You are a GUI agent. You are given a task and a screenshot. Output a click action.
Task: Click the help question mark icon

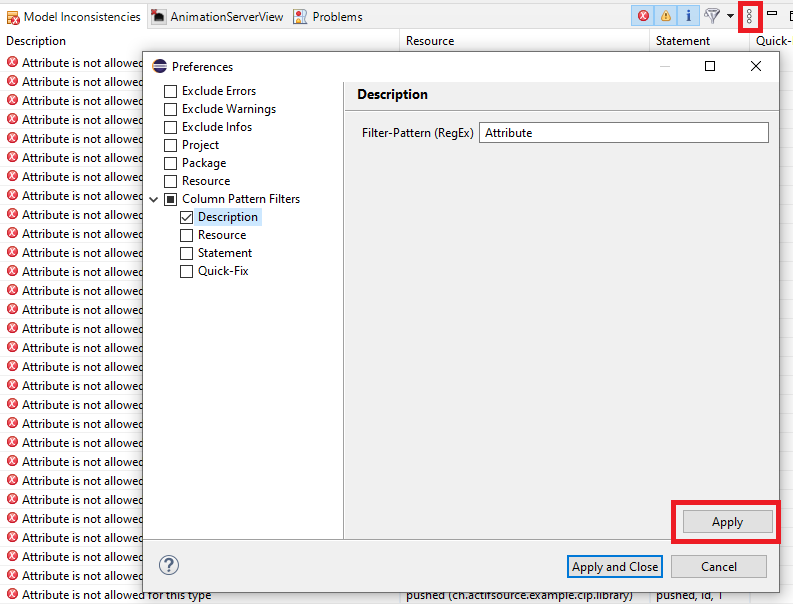pyautogui.click(x=169, y=566)
